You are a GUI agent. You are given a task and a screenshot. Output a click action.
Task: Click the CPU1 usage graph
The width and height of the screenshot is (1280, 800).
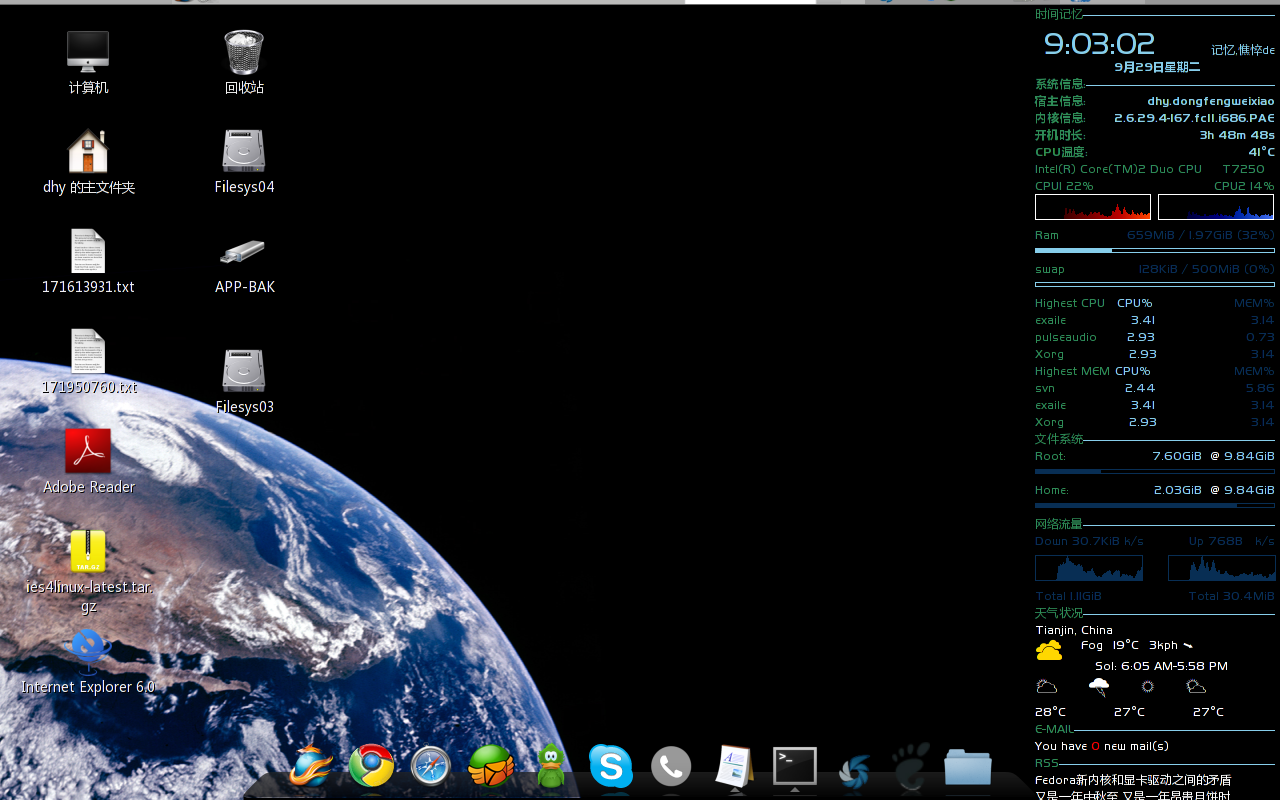click(x=1093, y=207)
